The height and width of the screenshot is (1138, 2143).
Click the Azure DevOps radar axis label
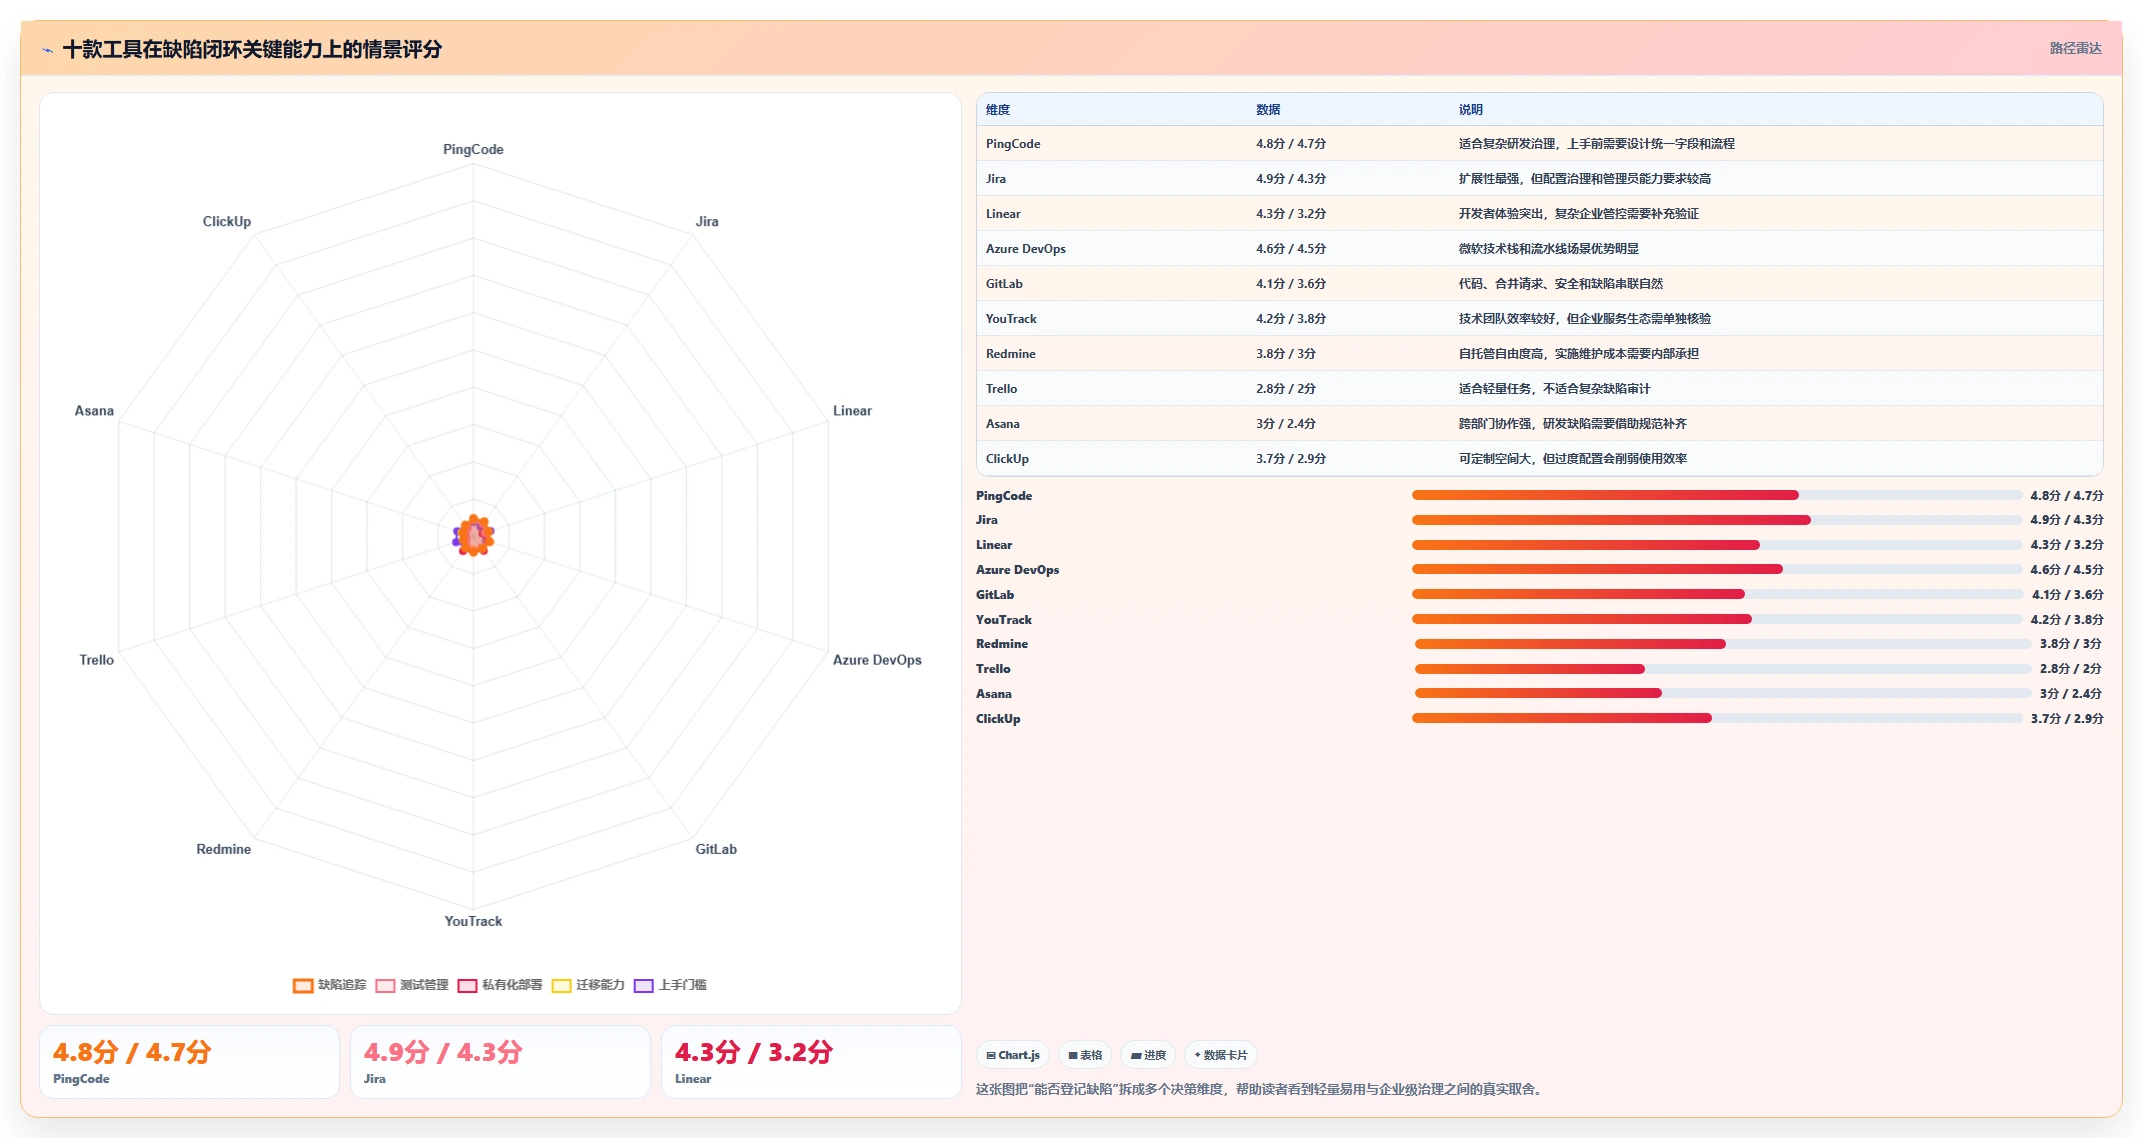pos(877,660)
